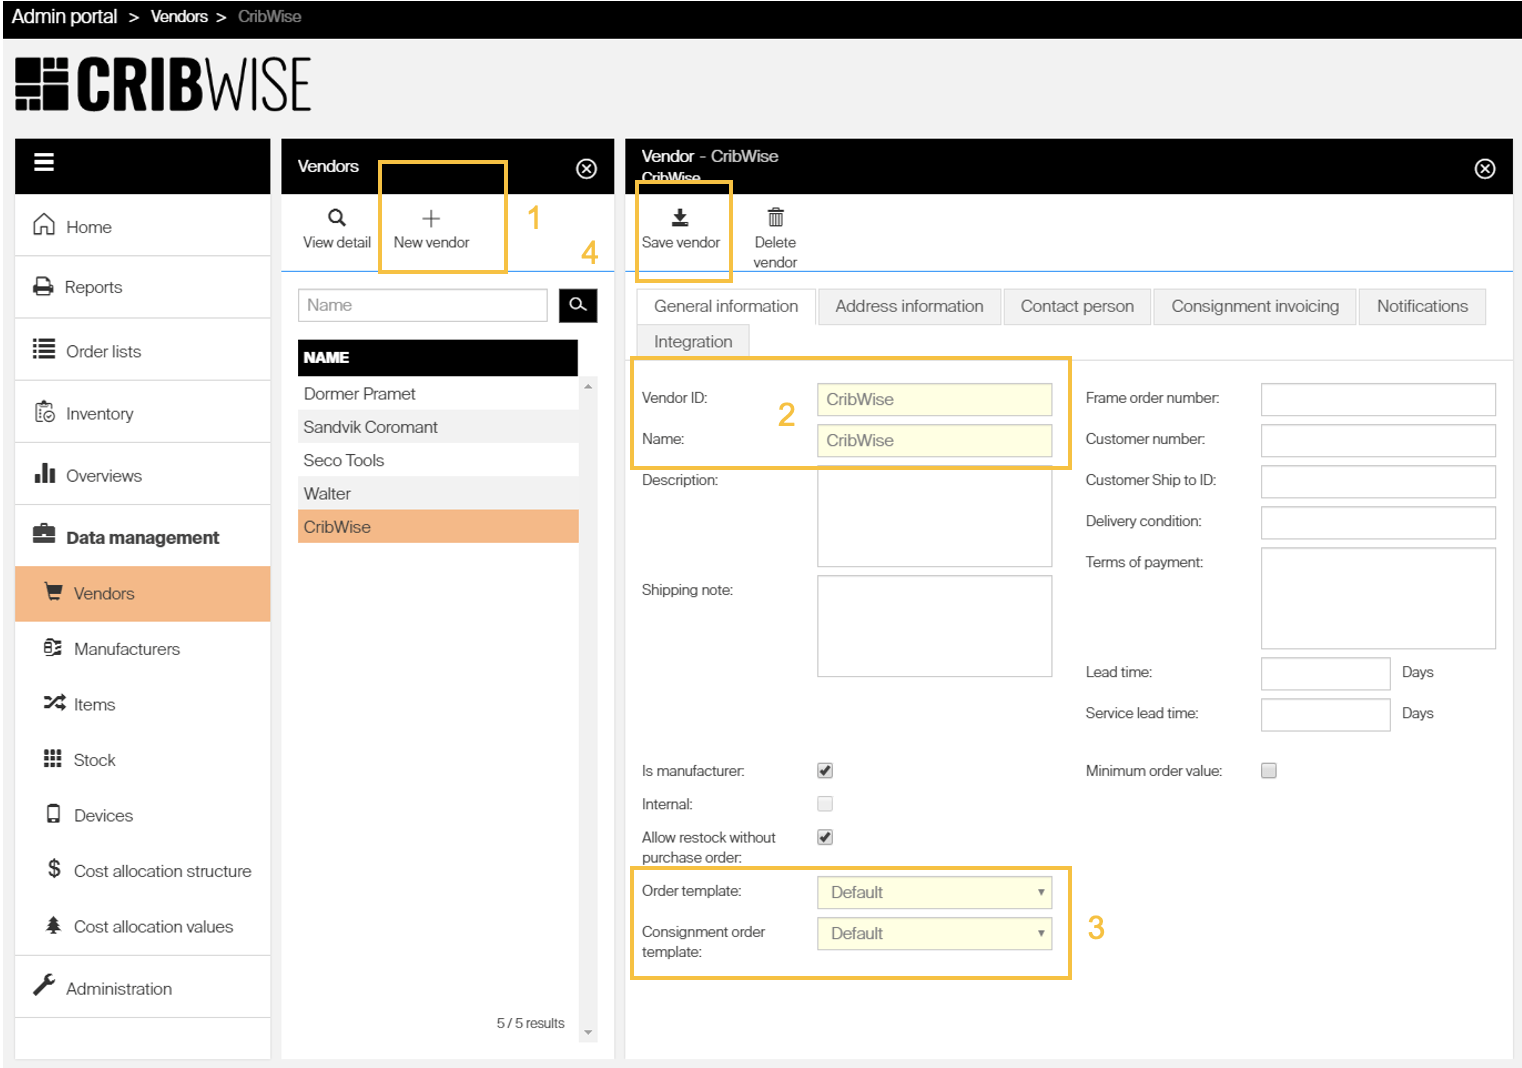The image size is (1522, 1068).
Task: Expand the Administration menu section
Action: (x=118, y=989)
